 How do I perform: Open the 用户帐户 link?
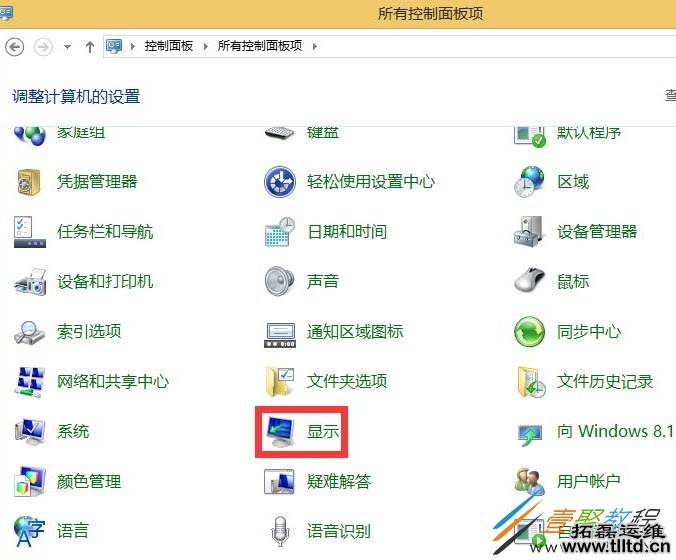589,482
